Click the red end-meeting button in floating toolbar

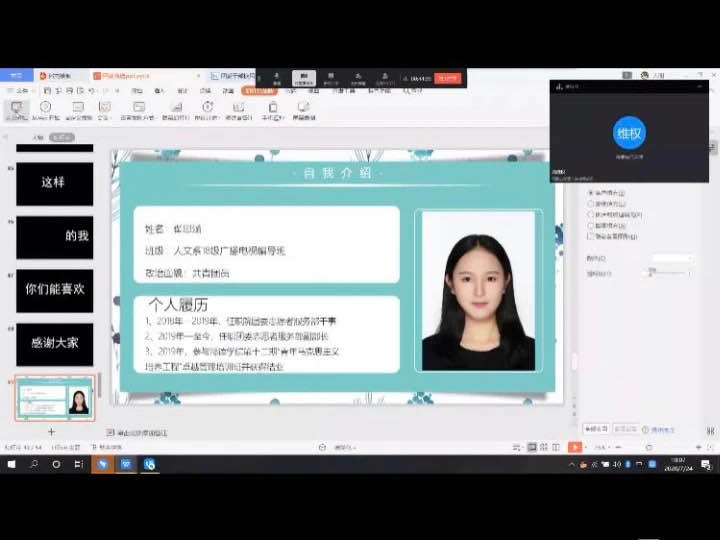pos(448,78)
